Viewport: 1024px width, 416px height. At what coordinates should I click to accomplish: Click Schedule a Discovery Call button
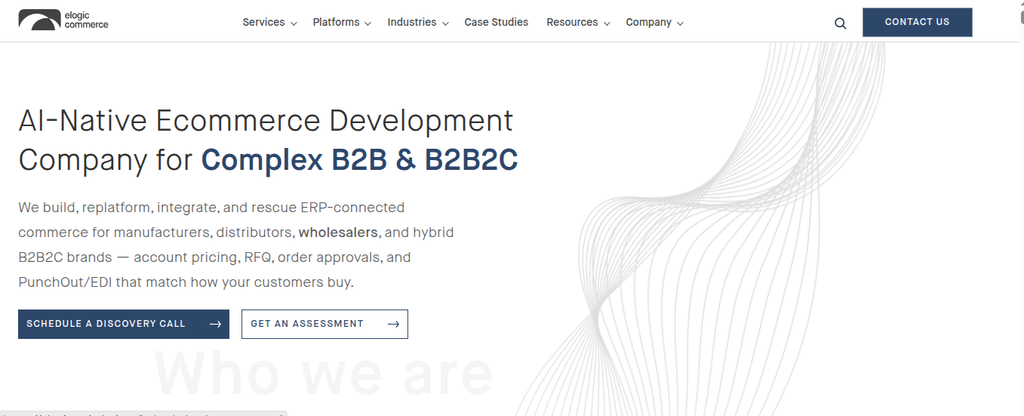(123, 324)
